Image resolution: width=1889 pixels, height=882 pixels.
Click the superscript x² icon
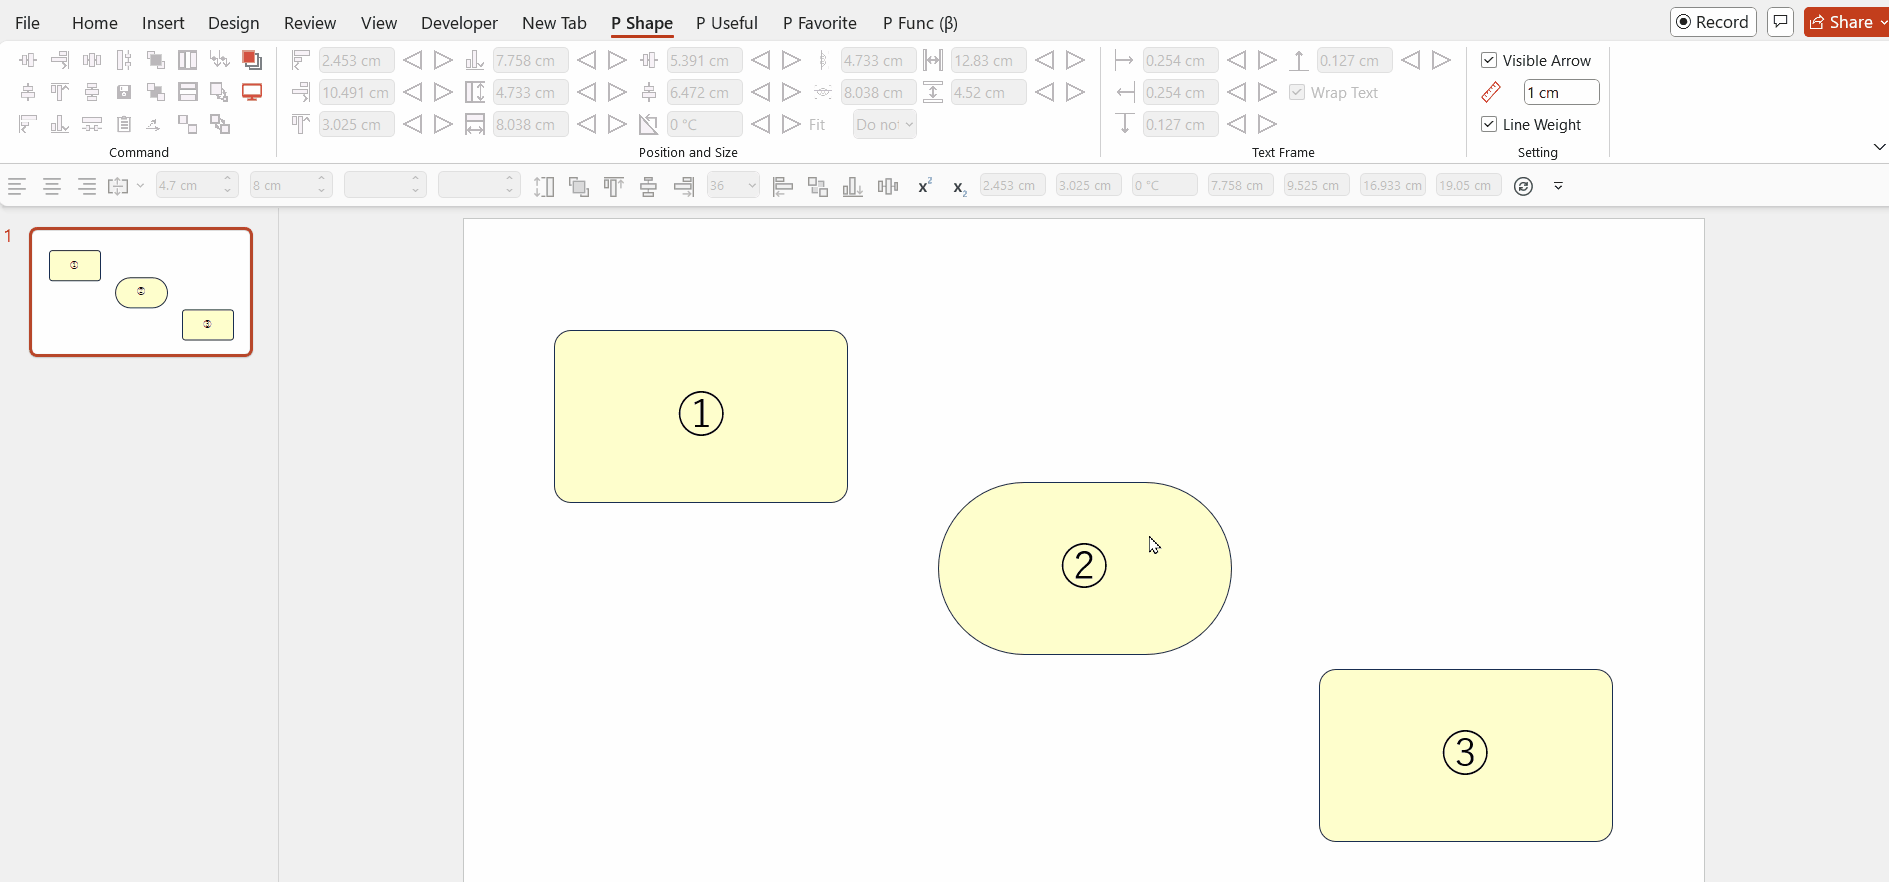tap(925, 186)
